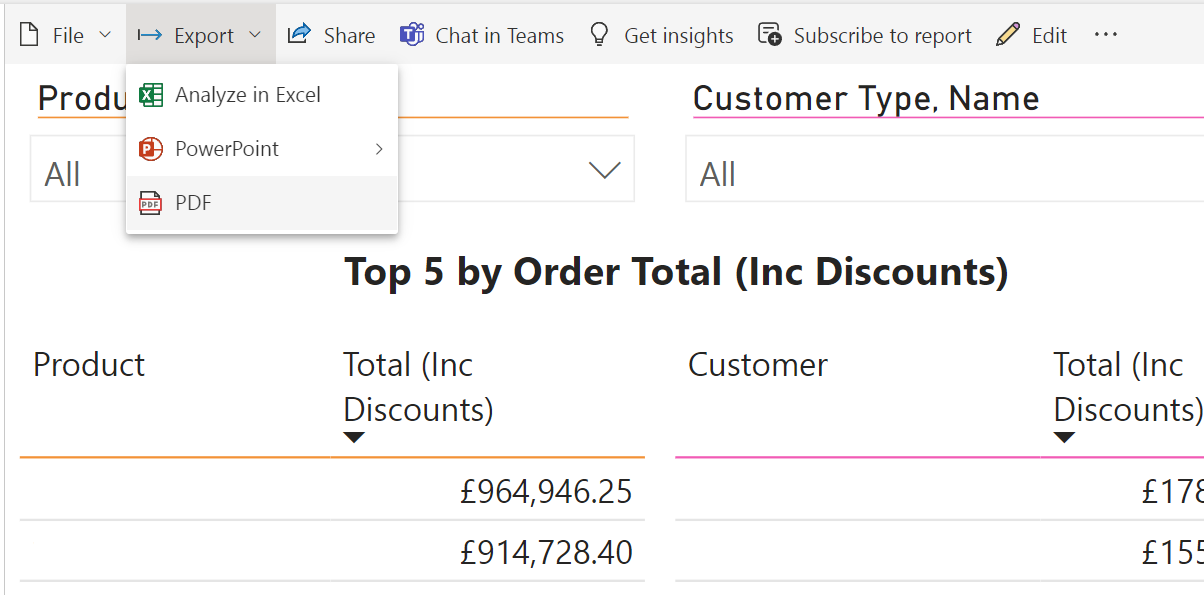
Task: Click the £914,728.40 cell
Action: coord(546,552)
